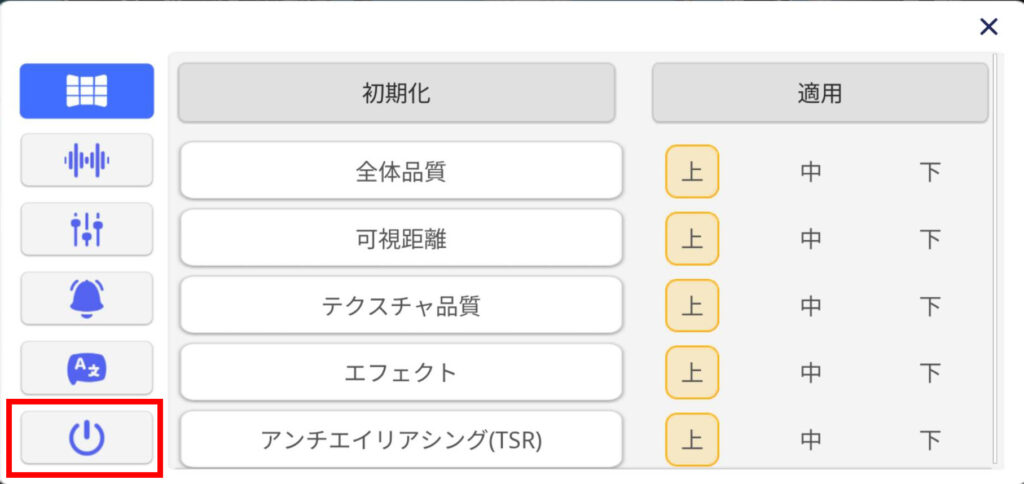Click the テクスチャ品質 label row

pos(401,305)
